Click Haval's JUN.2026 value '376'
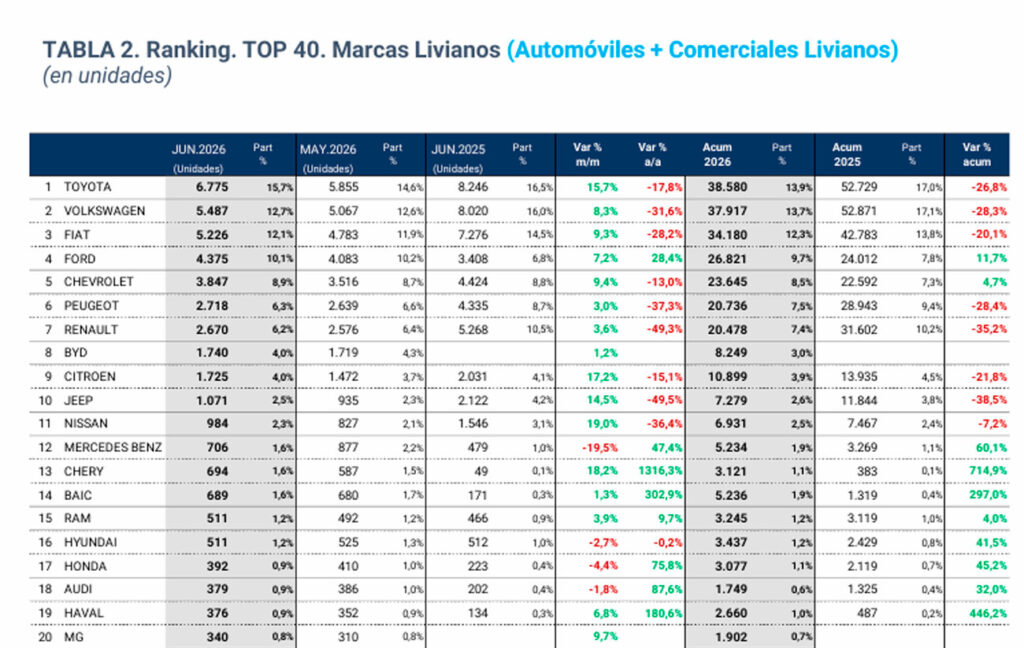Image resolution: width=1024 pixels, height=648 pixels. pyautogui.click(x=217, y=613)
